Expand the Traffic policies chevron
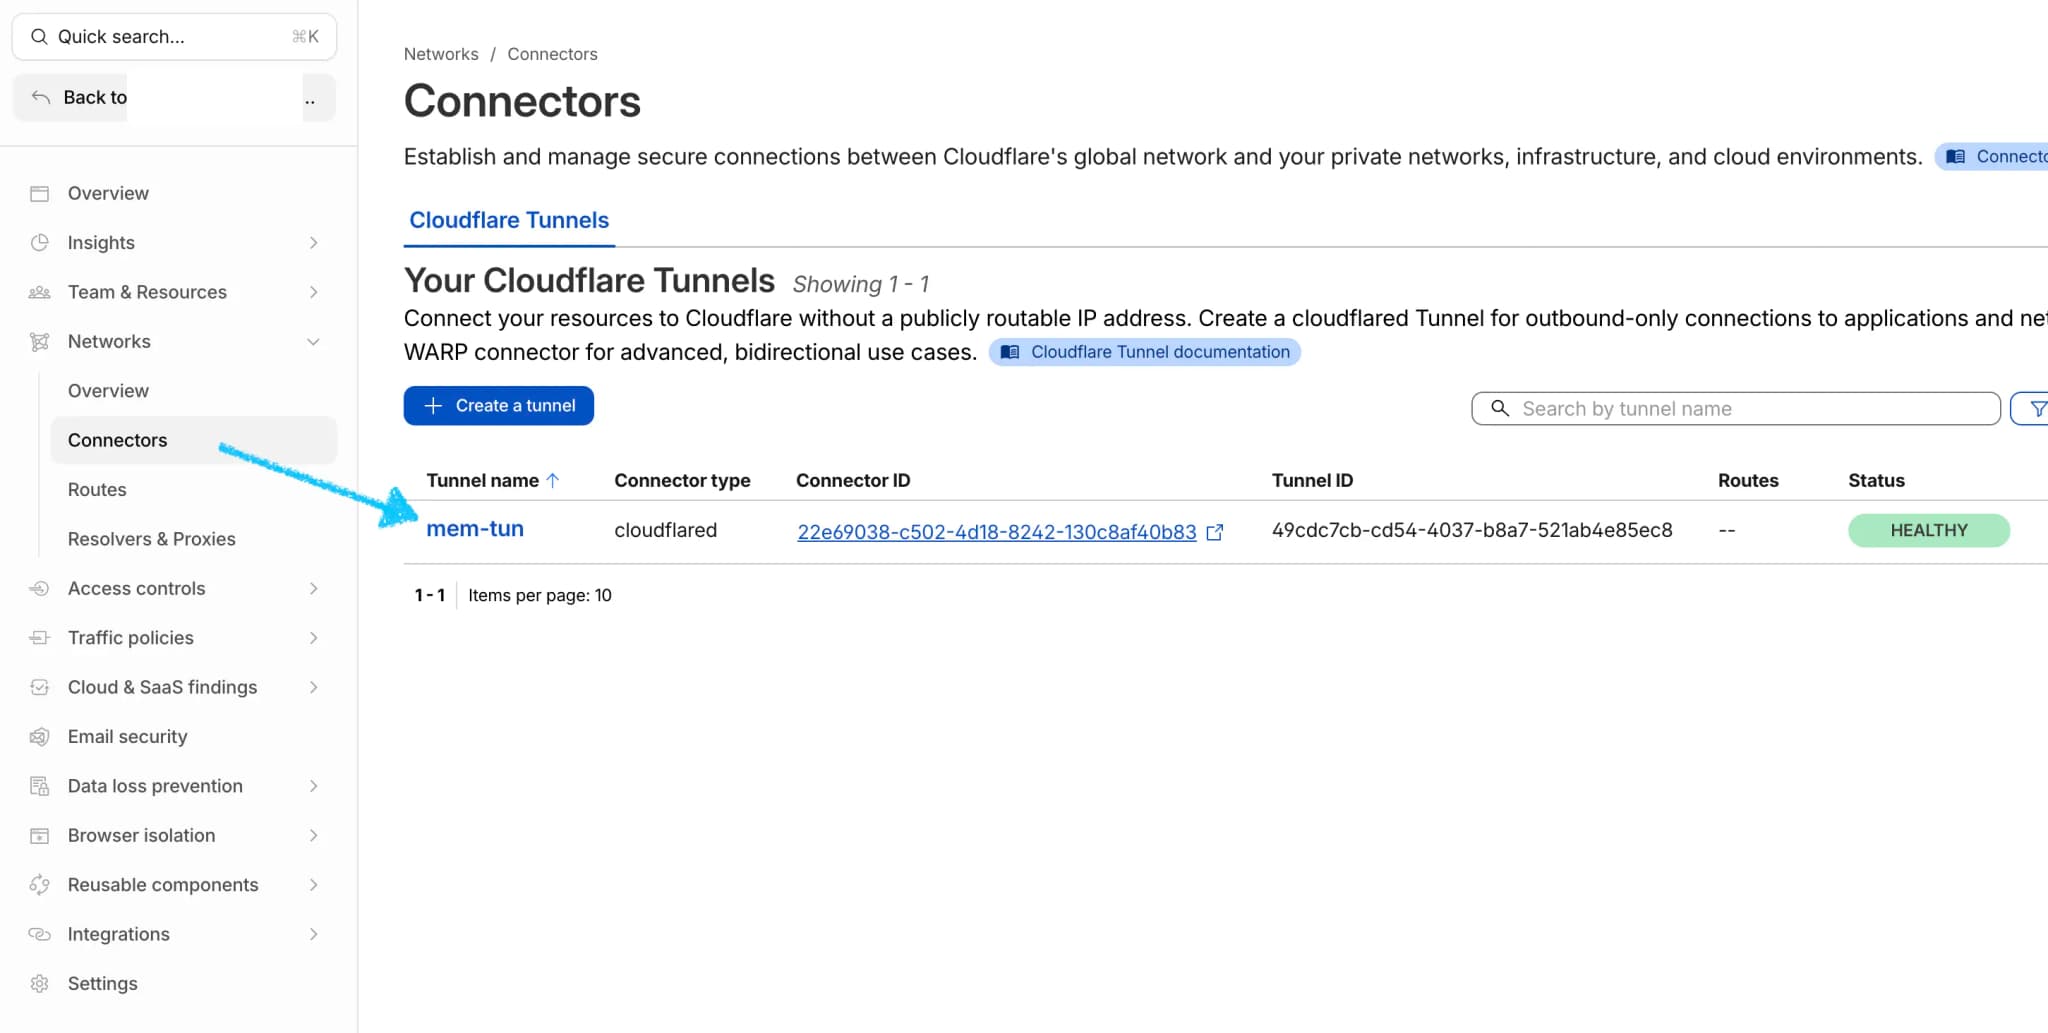This screenshot has height=1033, width=2048. click(x=313, y=638)
